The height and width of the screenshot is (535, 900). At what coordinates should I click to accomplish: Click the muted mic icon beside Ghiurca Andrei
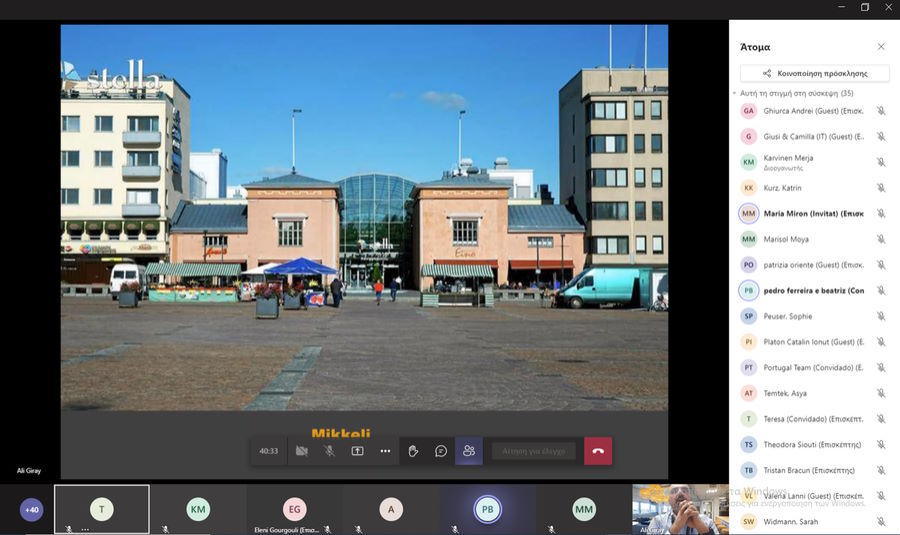[x=881, y=111]
